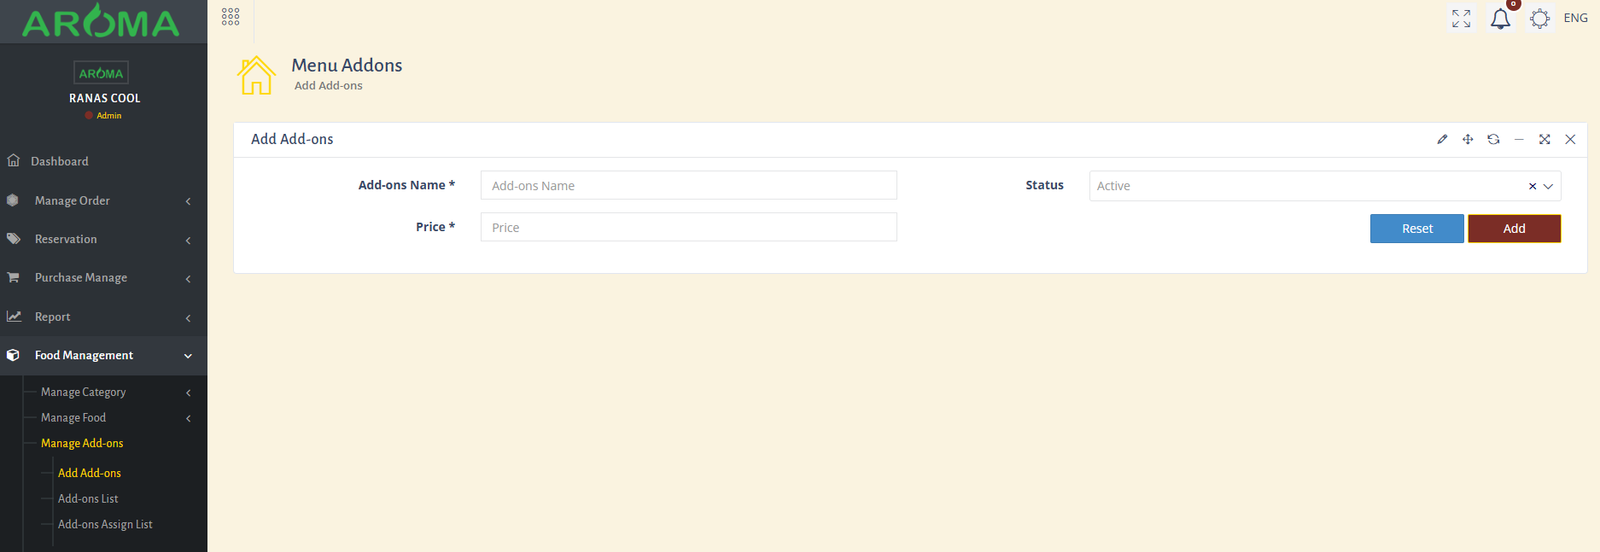Click the pencil edit panel icon
Image resolution: width=1600 pixels, height=552 pixels.
[x=1442, y=139]
